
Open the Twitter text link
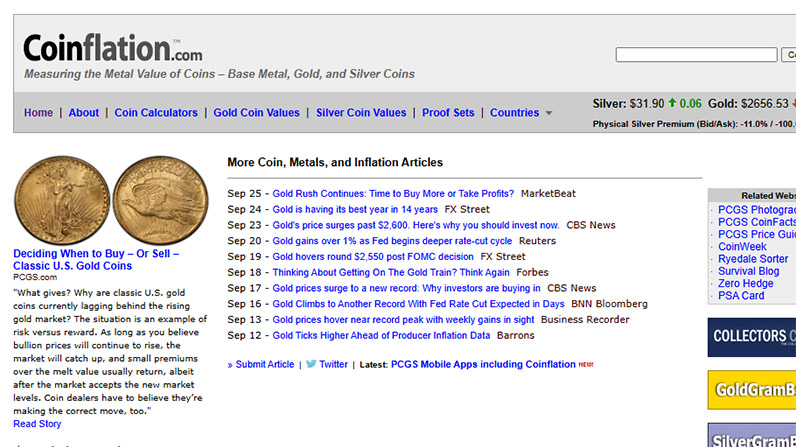pos(333,364)
